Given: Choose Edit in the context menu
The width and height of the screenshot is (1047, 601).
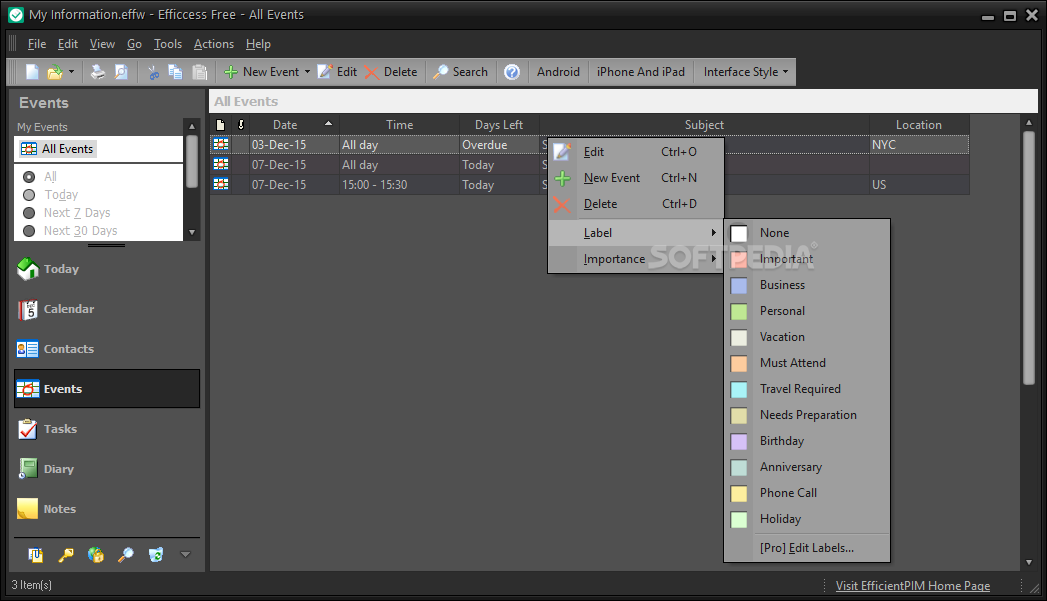Looking at the screenshot, I should [x=636, y=152].
